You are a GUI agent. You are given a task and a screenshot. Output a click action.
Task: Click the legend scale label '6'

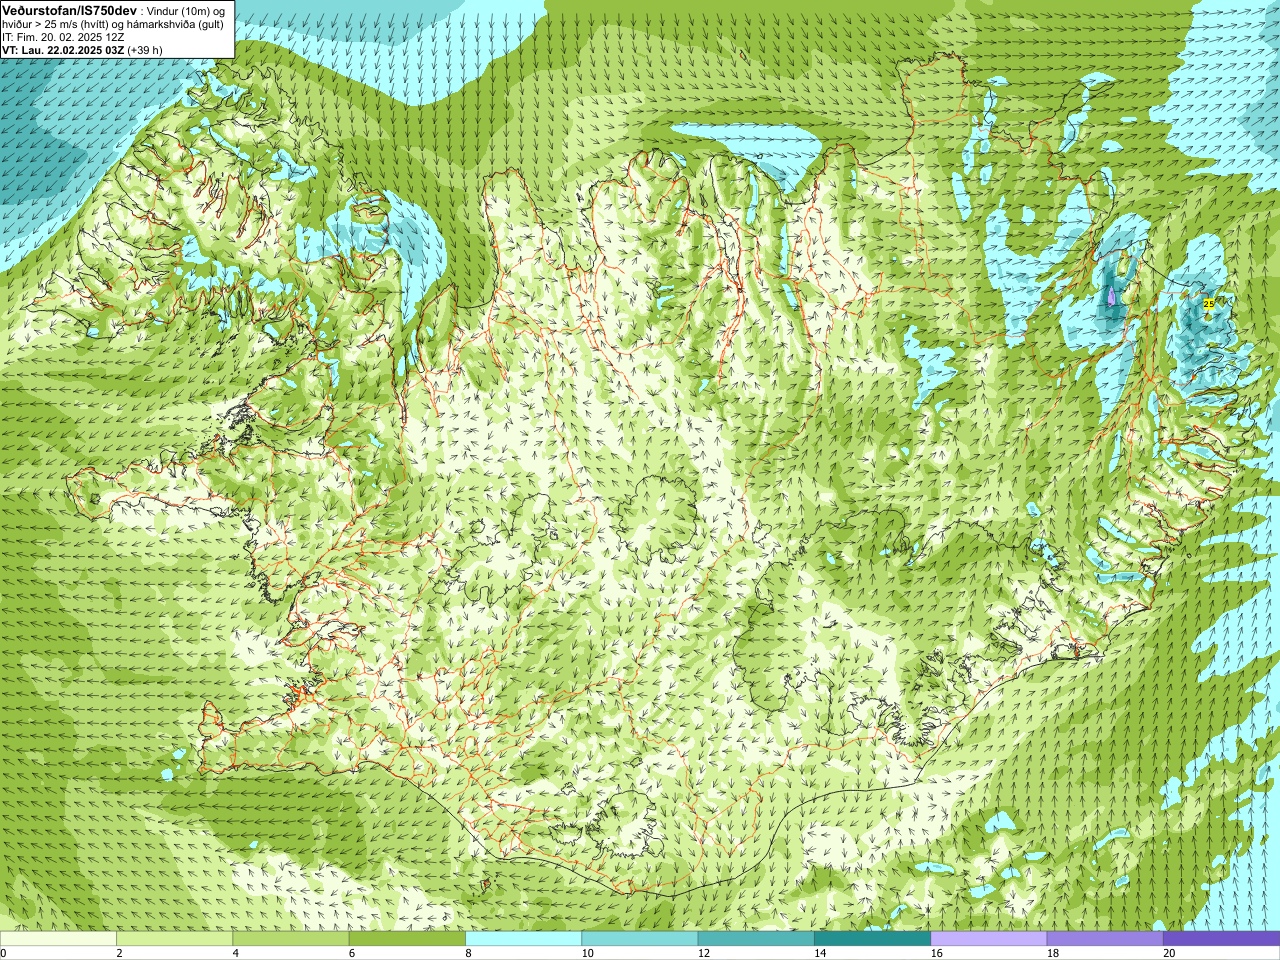[x=352, y=953]
